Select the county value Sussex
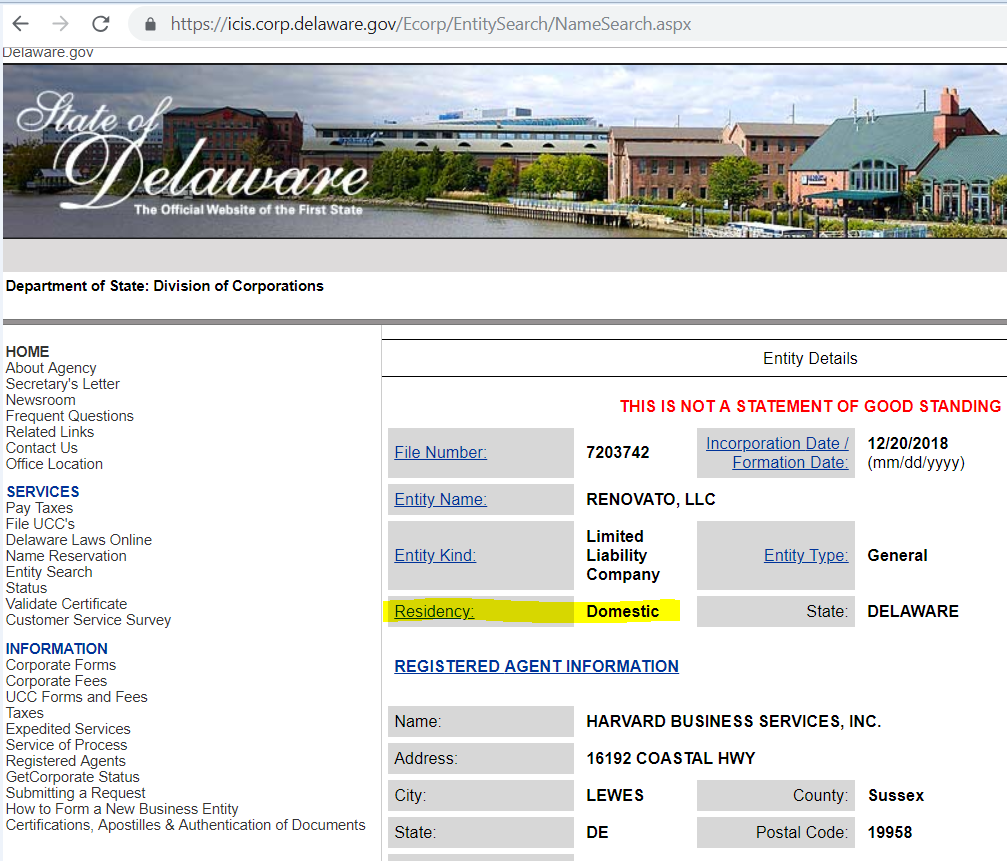This screenshot has width=1007, height=861. pyautogui.click(x=896, y=796)
